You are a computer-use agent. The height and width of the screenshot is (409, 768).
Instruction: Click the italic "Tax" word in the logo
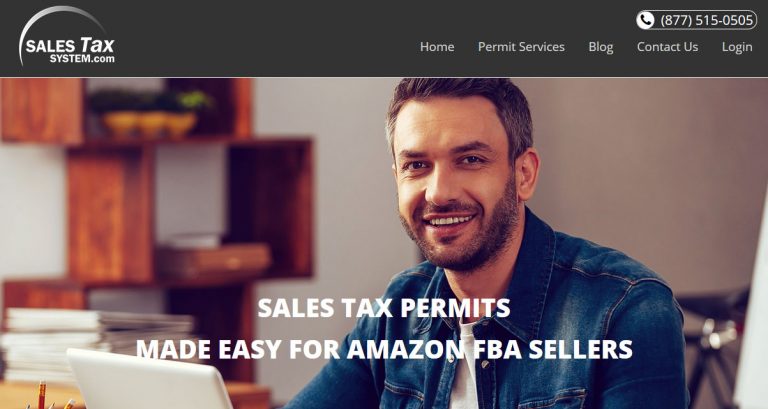97,45
